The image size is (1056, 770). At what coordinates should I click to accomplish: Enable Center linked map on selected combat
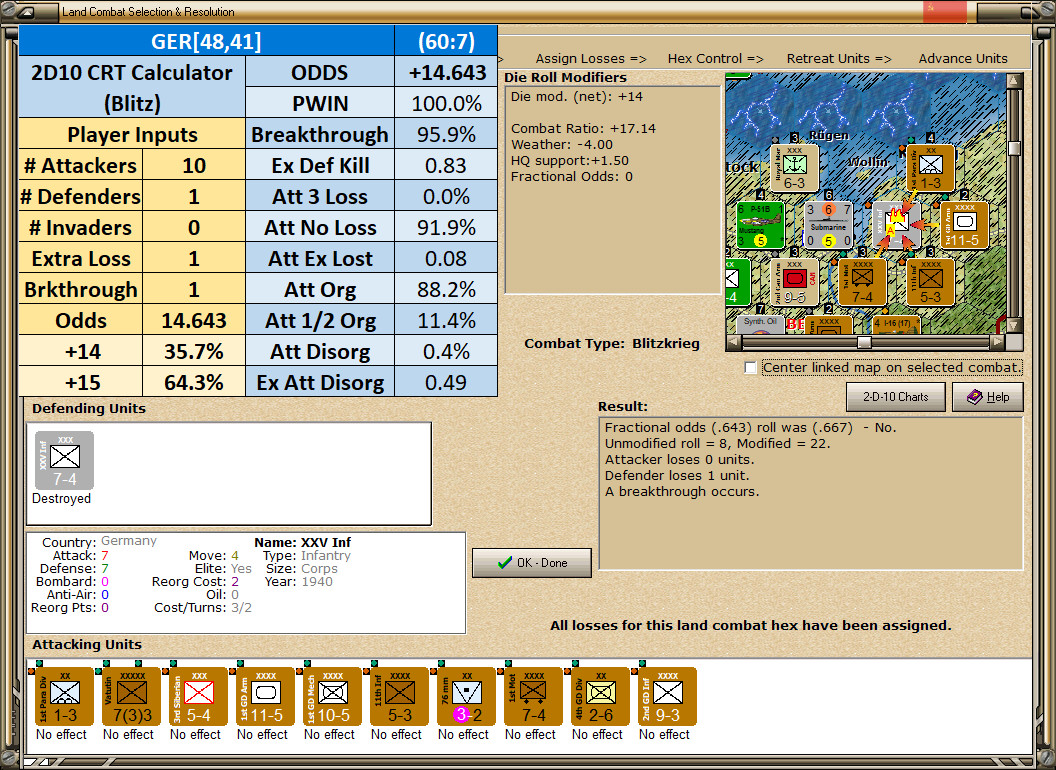751,368
